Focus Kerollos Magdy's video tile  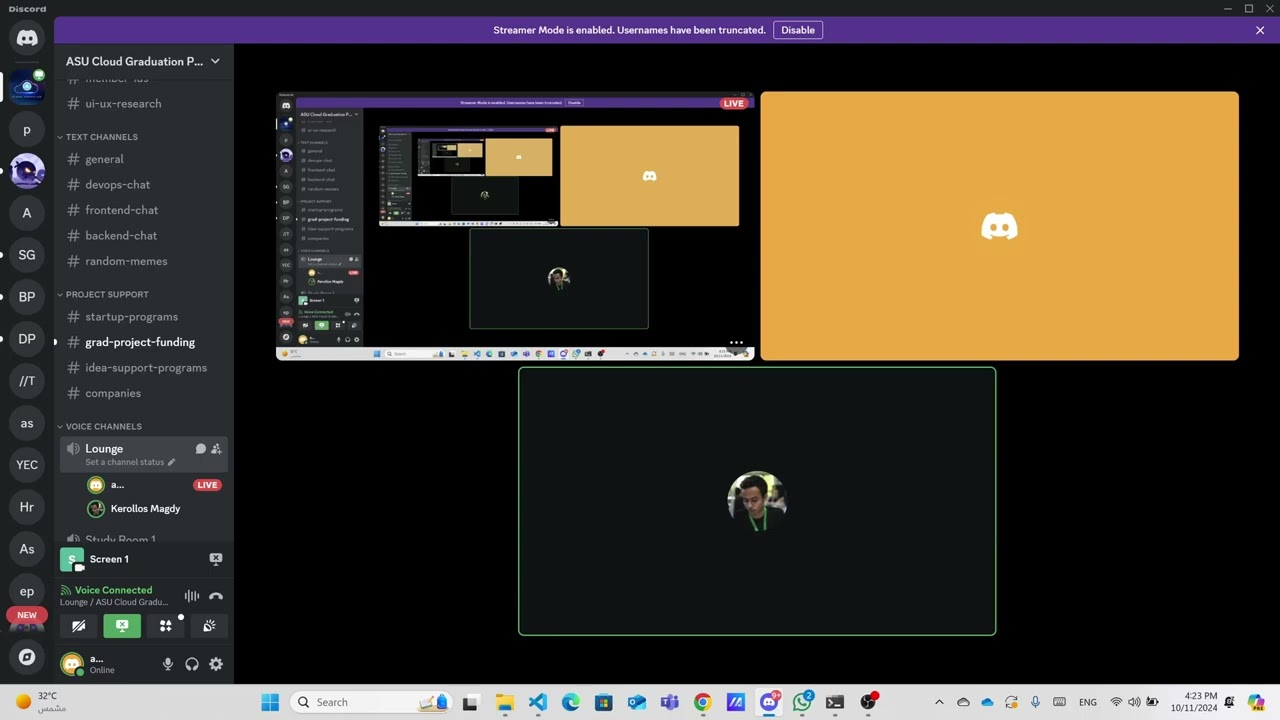[x=757, y=501]
